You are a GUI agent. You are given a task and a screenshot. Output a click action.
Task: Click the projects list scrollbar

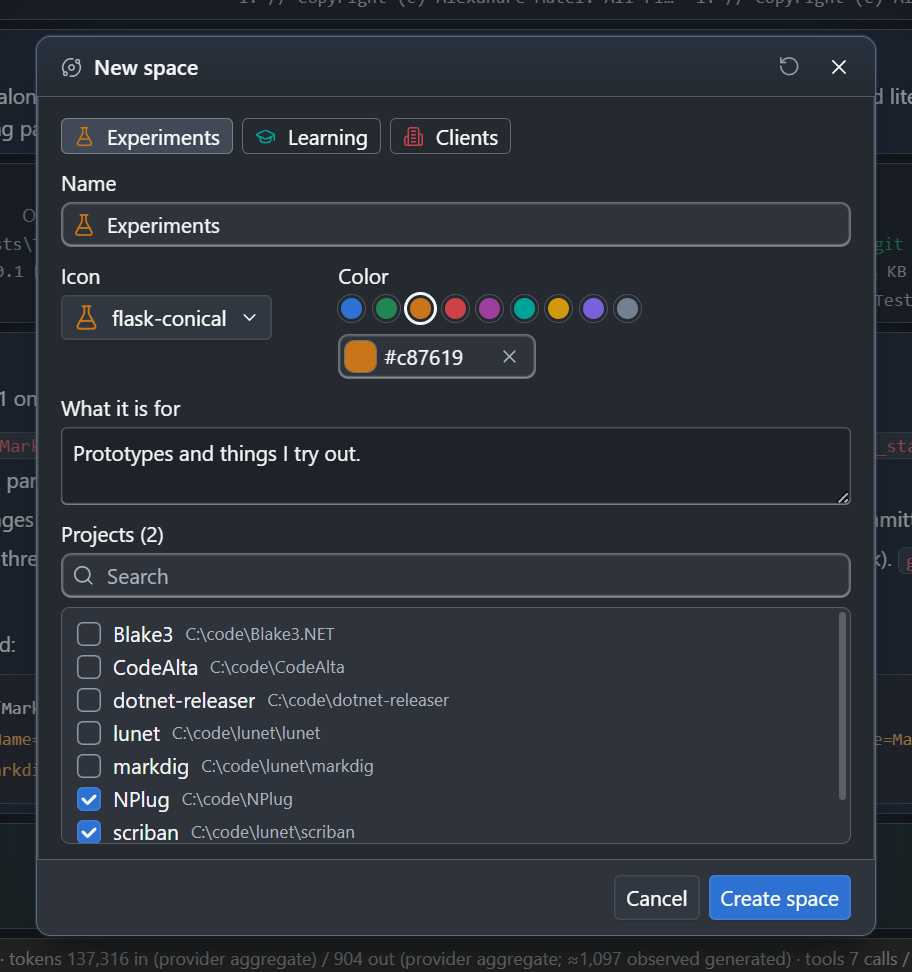click(842, 705)
